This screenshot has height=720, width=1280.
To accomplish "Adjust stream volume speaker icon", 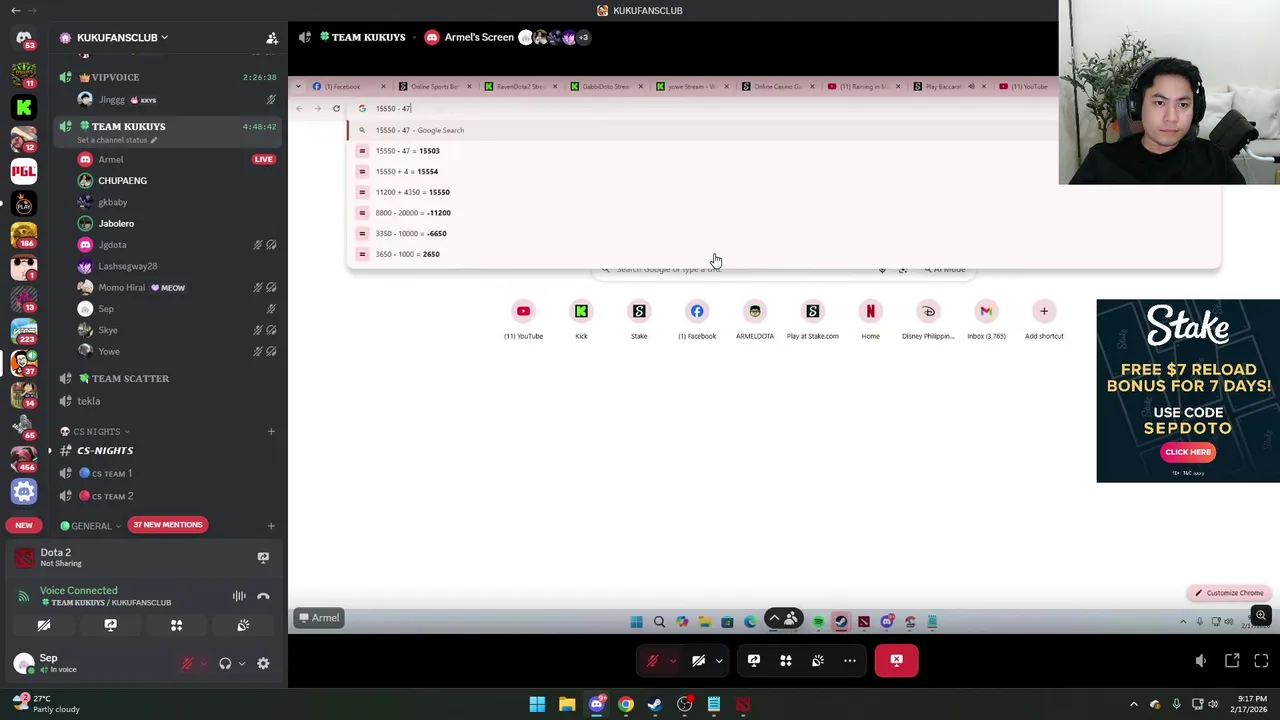I will tap(1201, 661).
